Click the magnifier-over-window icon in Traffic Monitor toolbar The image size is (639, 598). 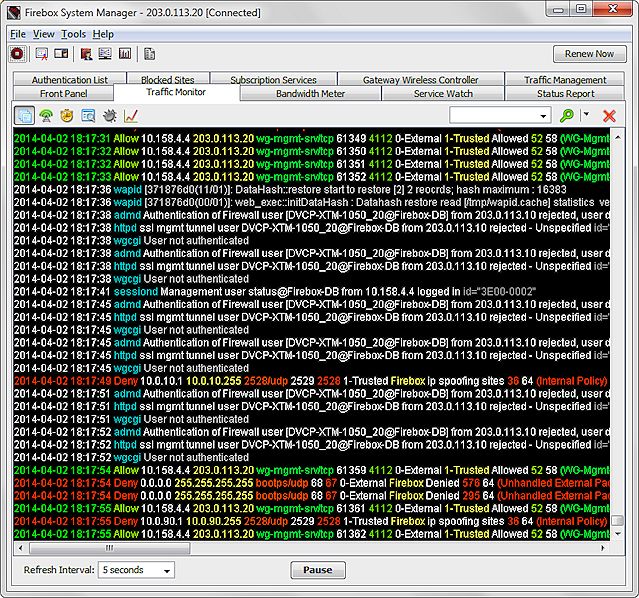click(88, 116)
